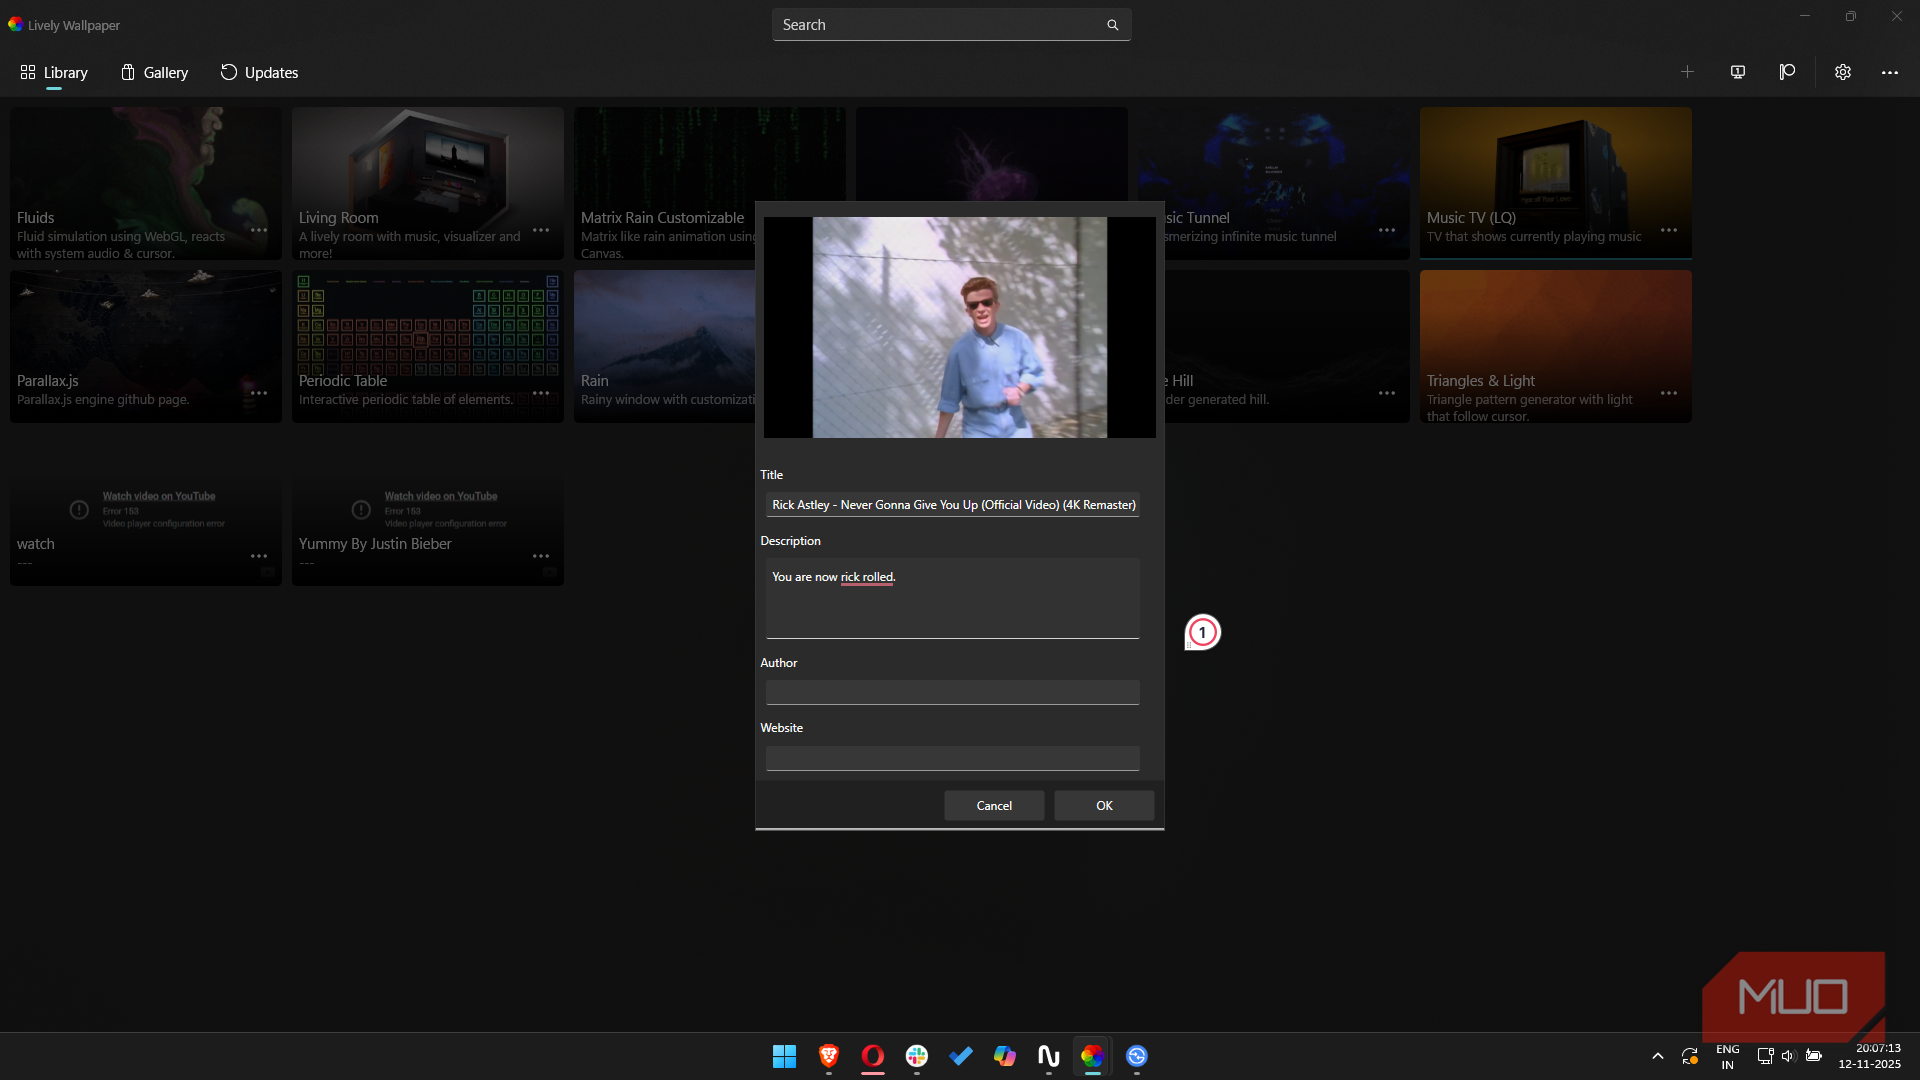Click the Website input field
The height and width of the screenshot is (1080, 1920).
click(952, 758)
